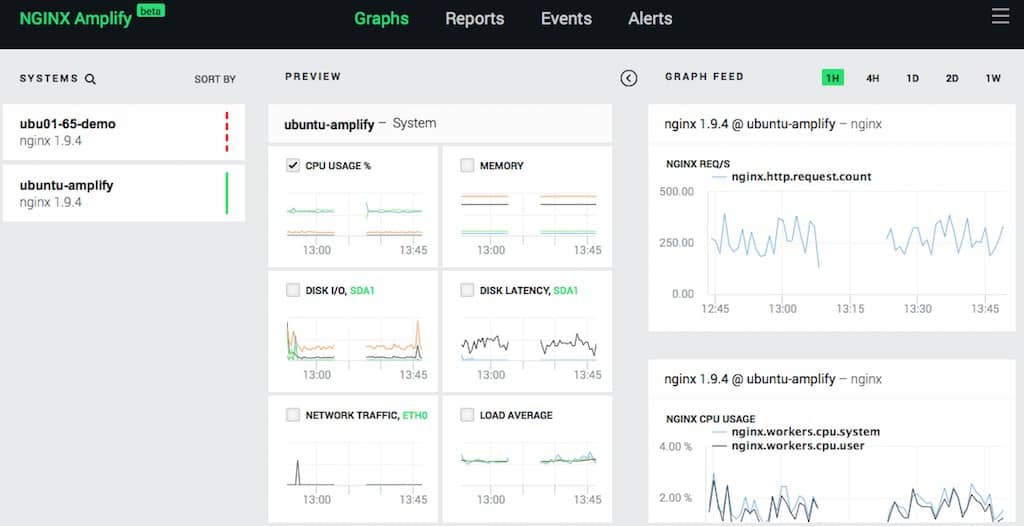Set time range to 2D
1024x527 pixels.
[952, 78]
